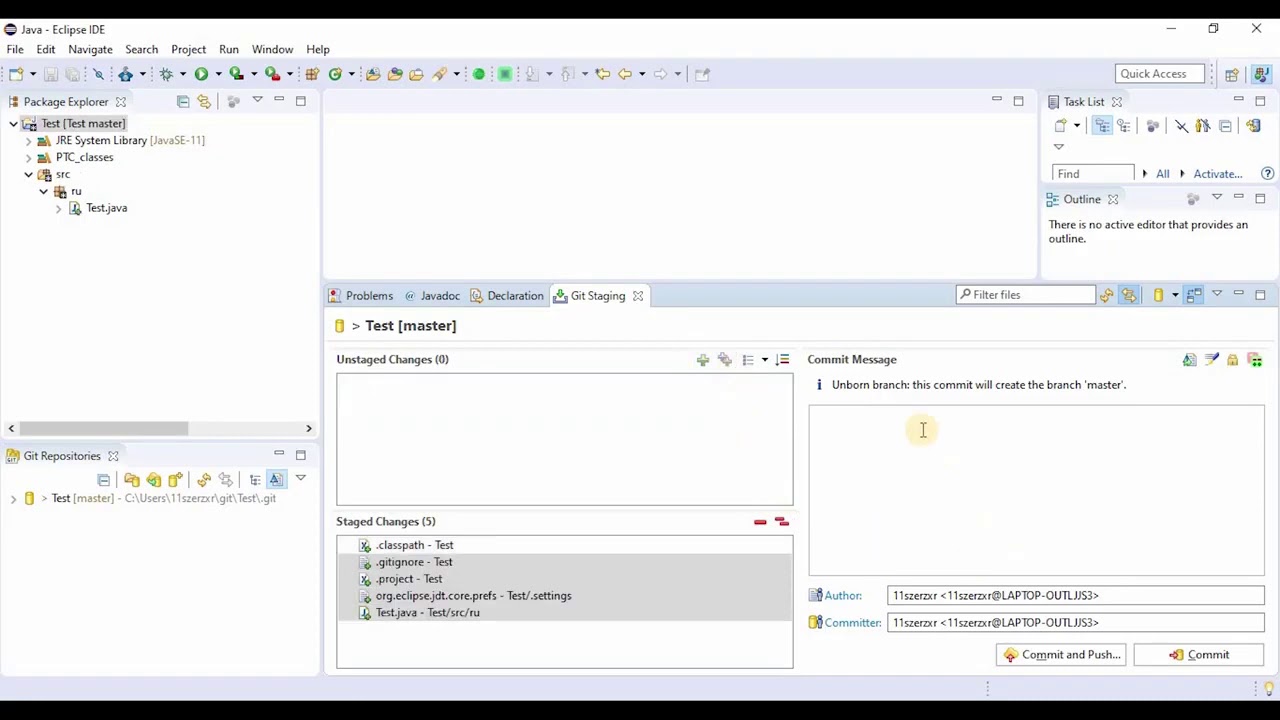The height and width of the screenshot is (720, 1280).
Task: Click the Back navigation arrow in the toolbar
Action: [624, 74]
